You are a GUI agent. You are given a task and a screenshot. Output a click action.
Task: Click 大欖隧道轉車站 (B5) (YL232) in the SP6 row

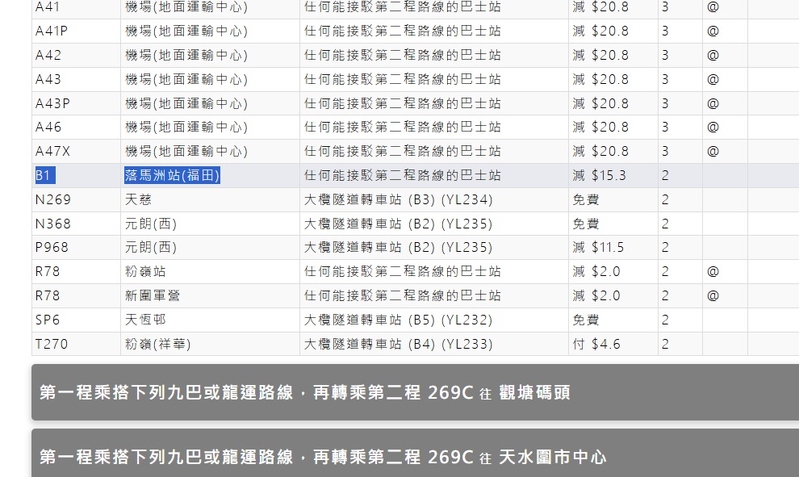pos(398,319)
